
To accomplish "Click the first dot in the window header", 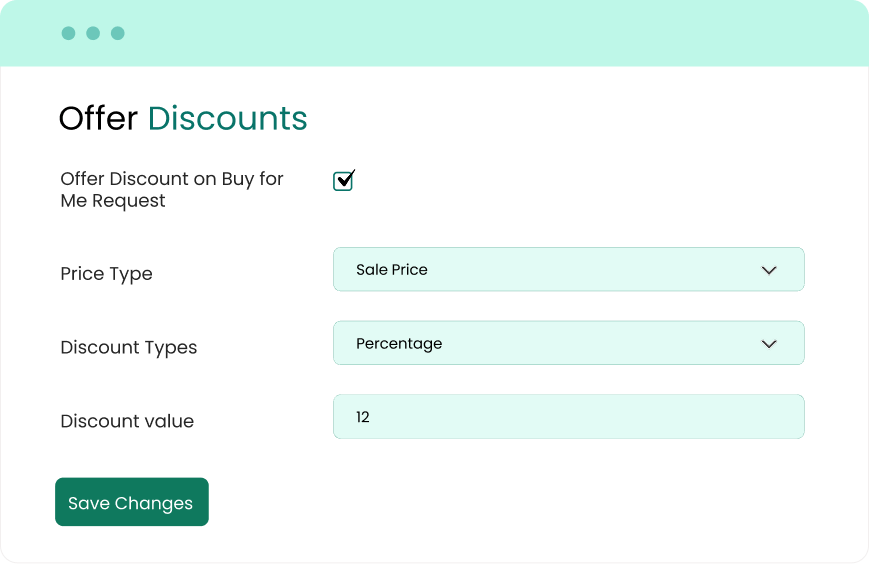I will point(68,33).
